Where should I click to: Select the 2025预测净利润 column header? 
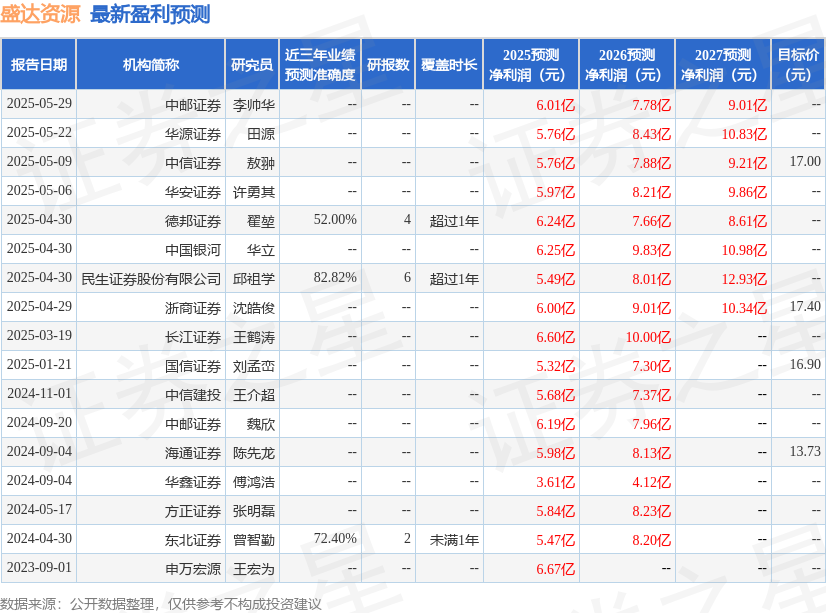pos(531,64)
